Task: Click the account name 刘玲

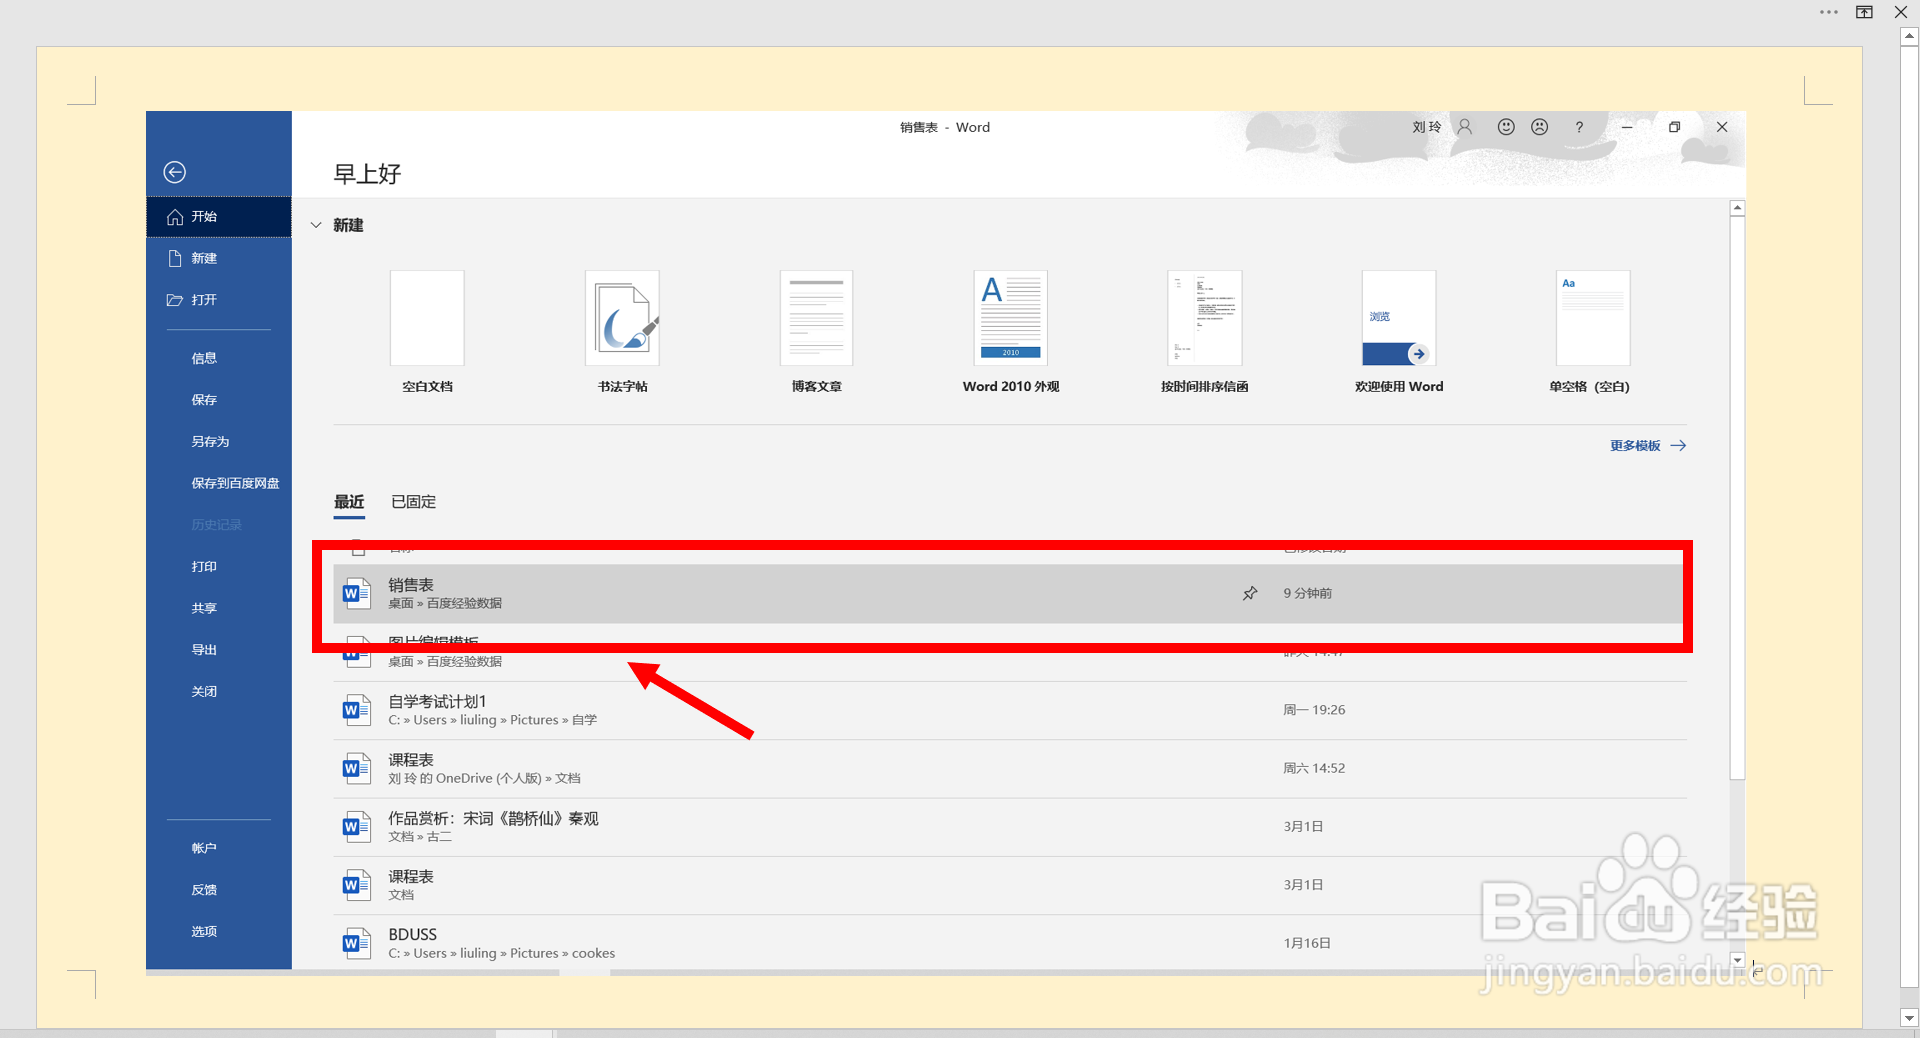Action: coord(1426,128)
